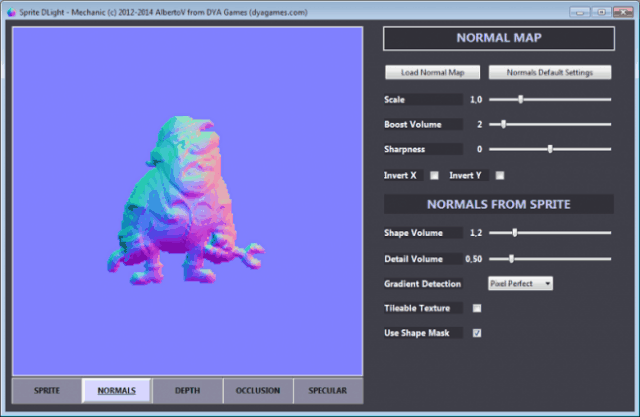Enable the Invert Y checkbox
The image size is (640, 417).
500,175
